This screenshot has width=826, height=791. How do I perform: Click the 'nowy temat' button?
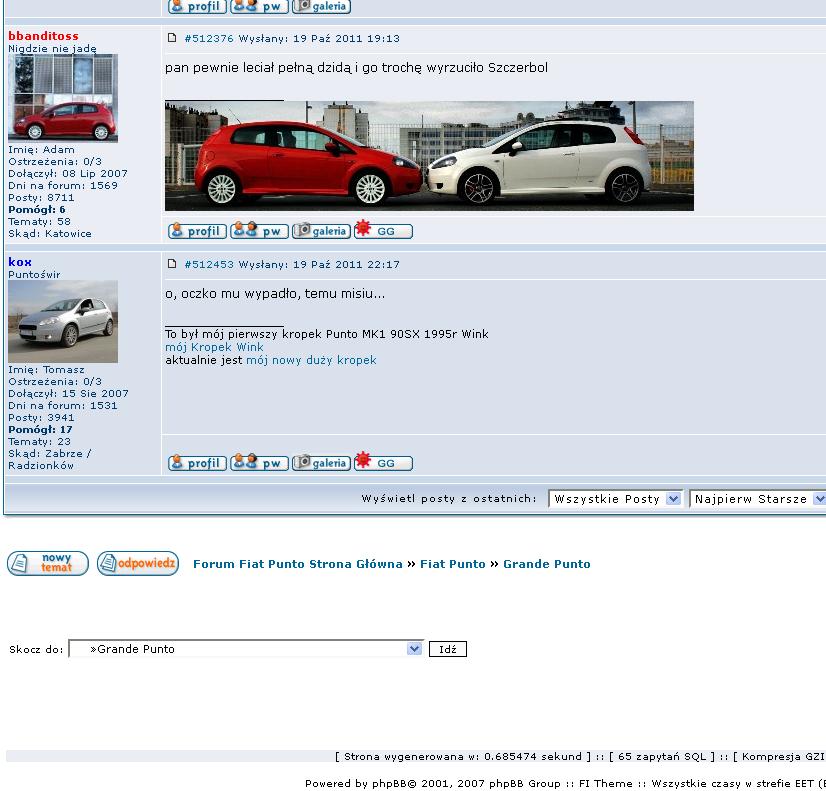coord(48,563)
